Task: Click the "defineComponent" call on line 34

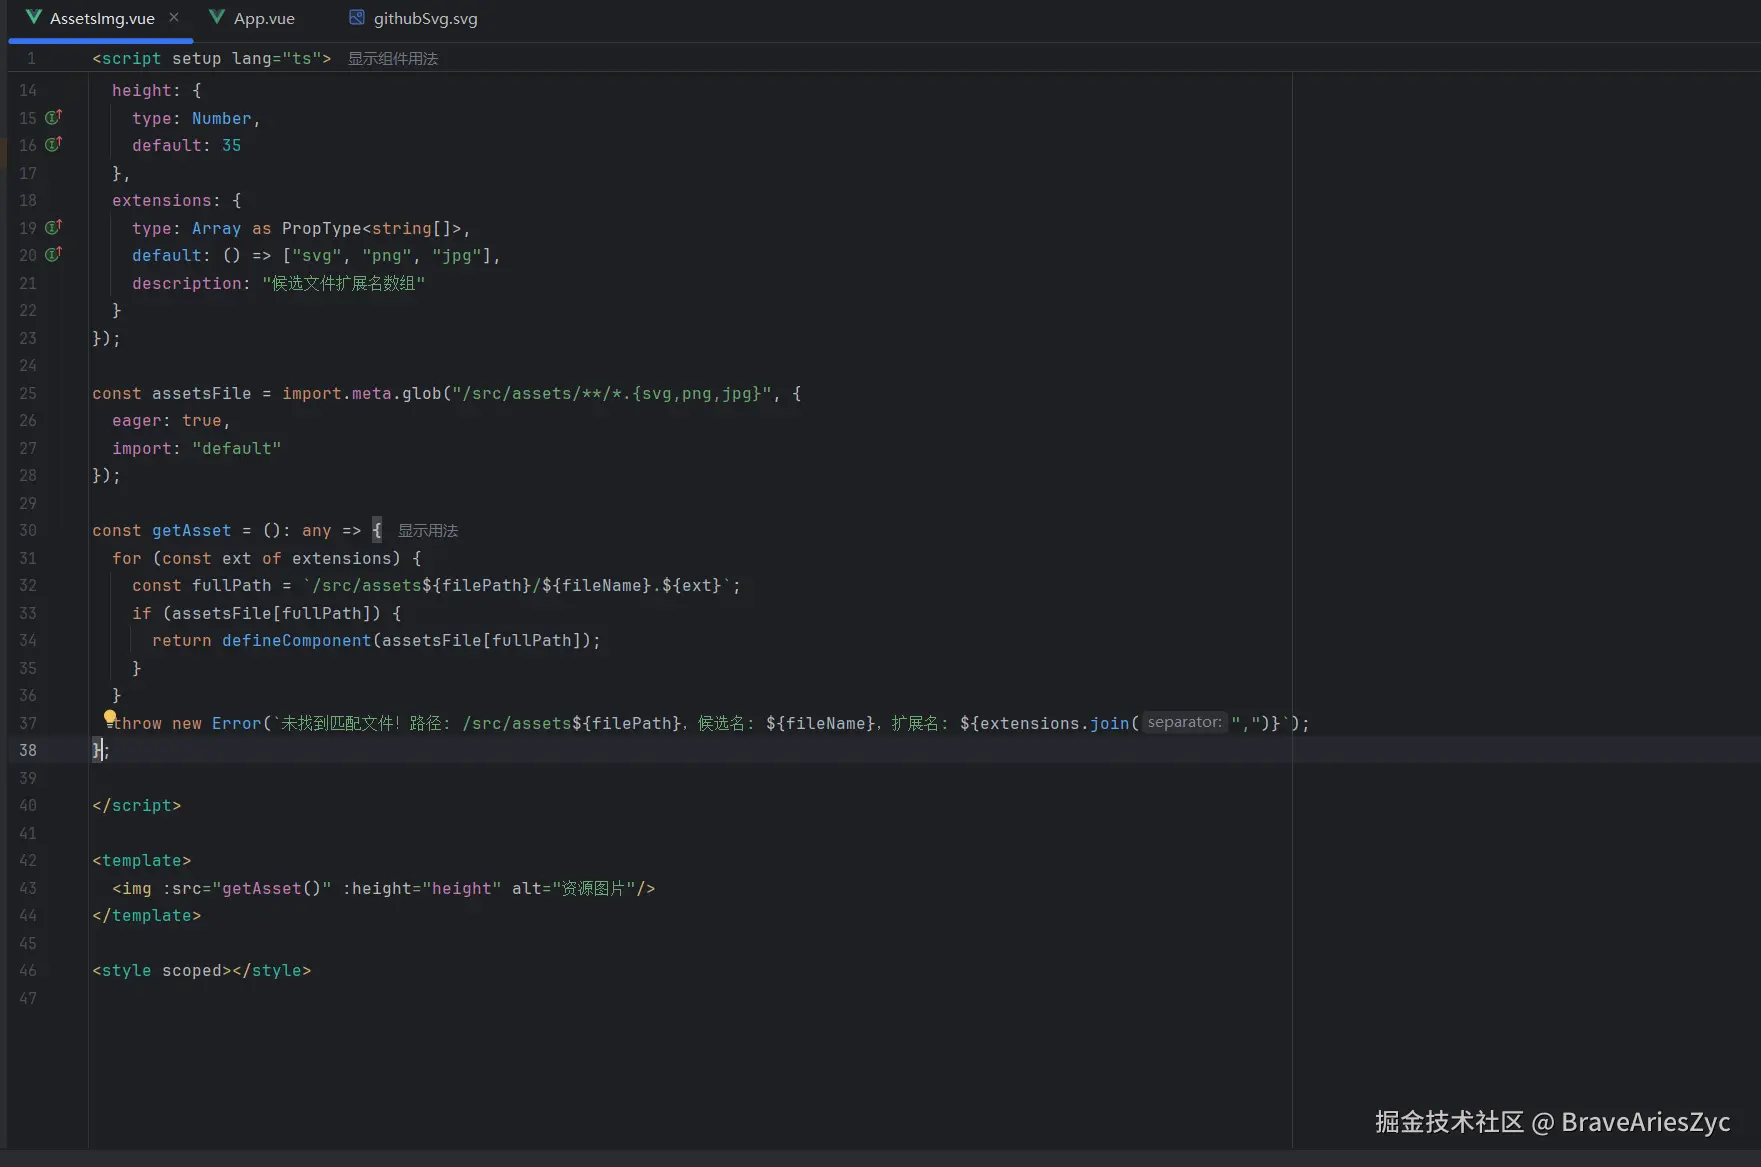Action: [297, 641]
